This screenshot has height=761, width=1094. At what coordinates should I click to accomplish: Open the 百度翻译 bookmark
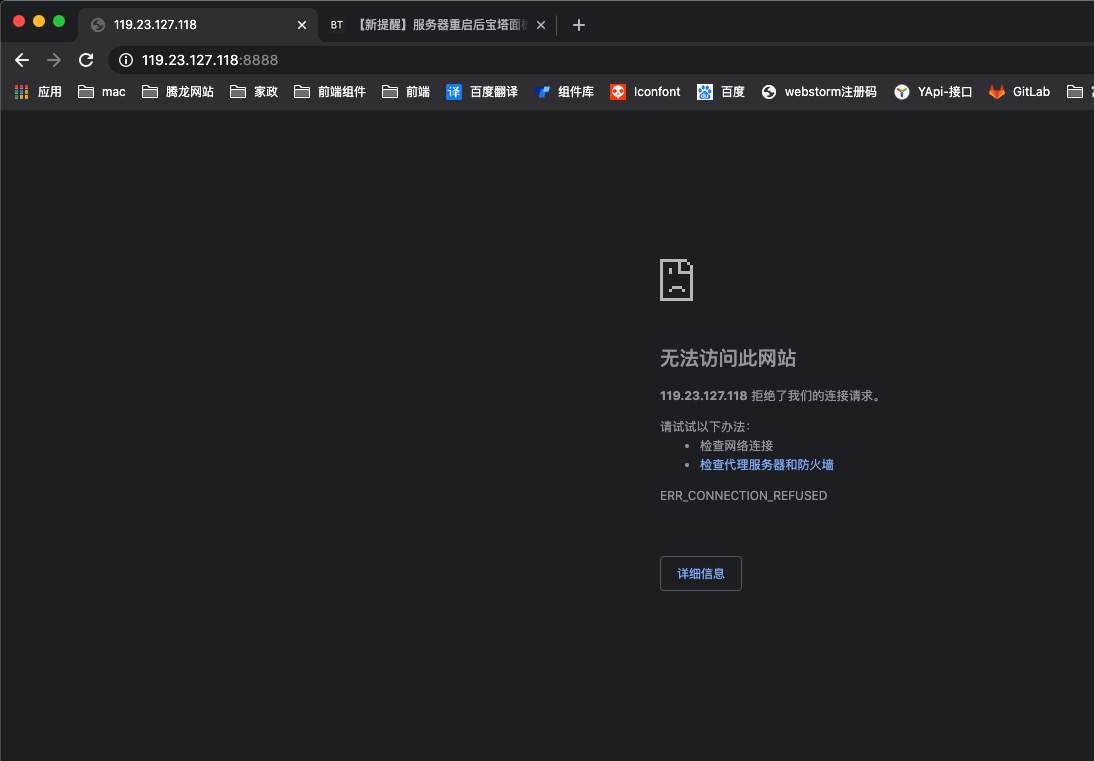click(482, 92)
